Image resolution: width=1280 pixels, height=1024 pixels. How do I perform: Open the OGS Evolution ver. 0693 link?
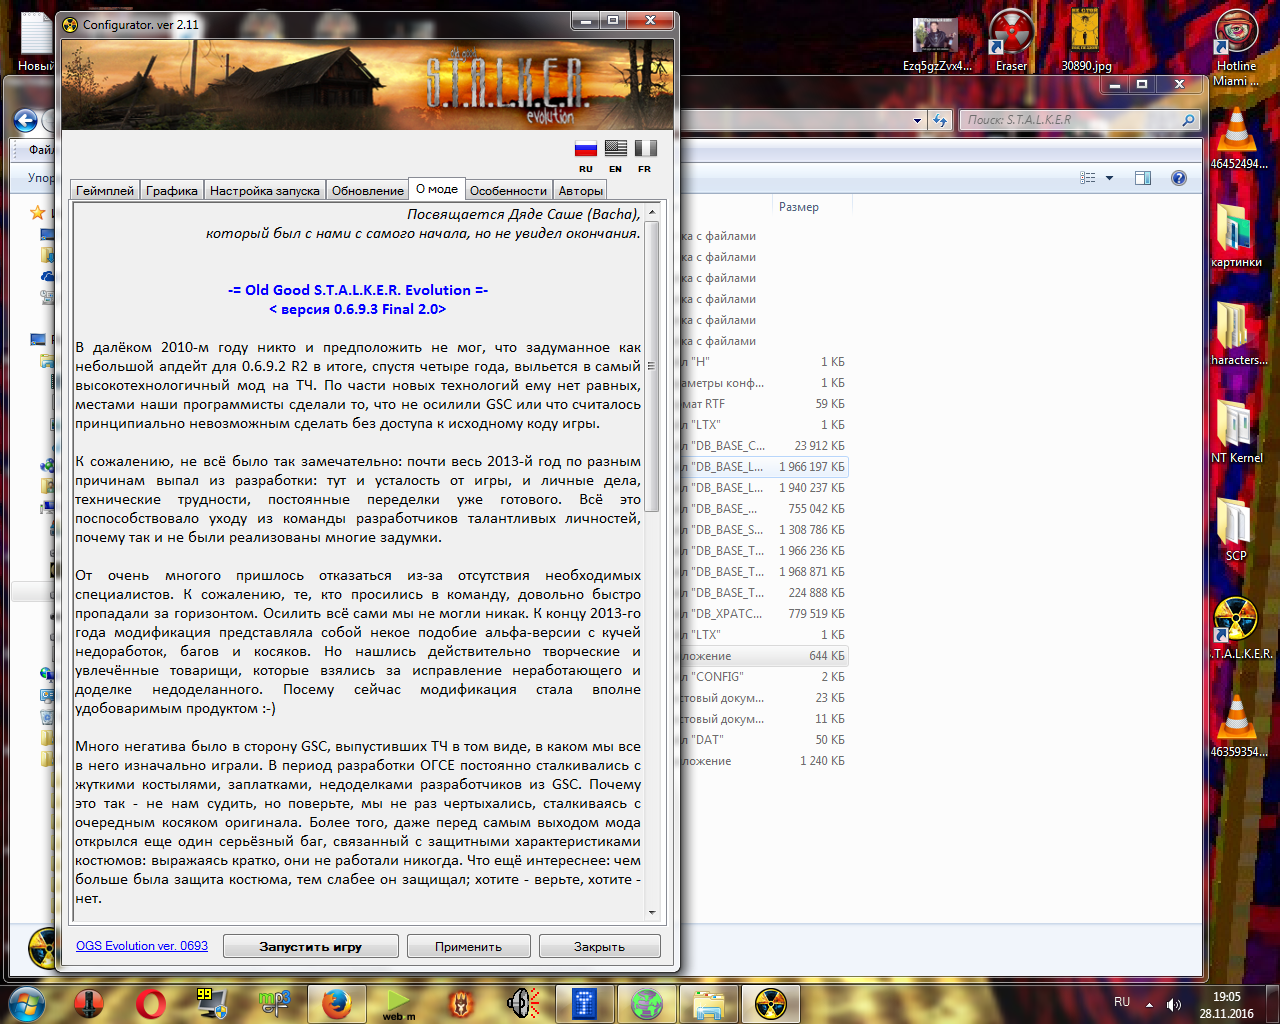(x=142, y=946)
